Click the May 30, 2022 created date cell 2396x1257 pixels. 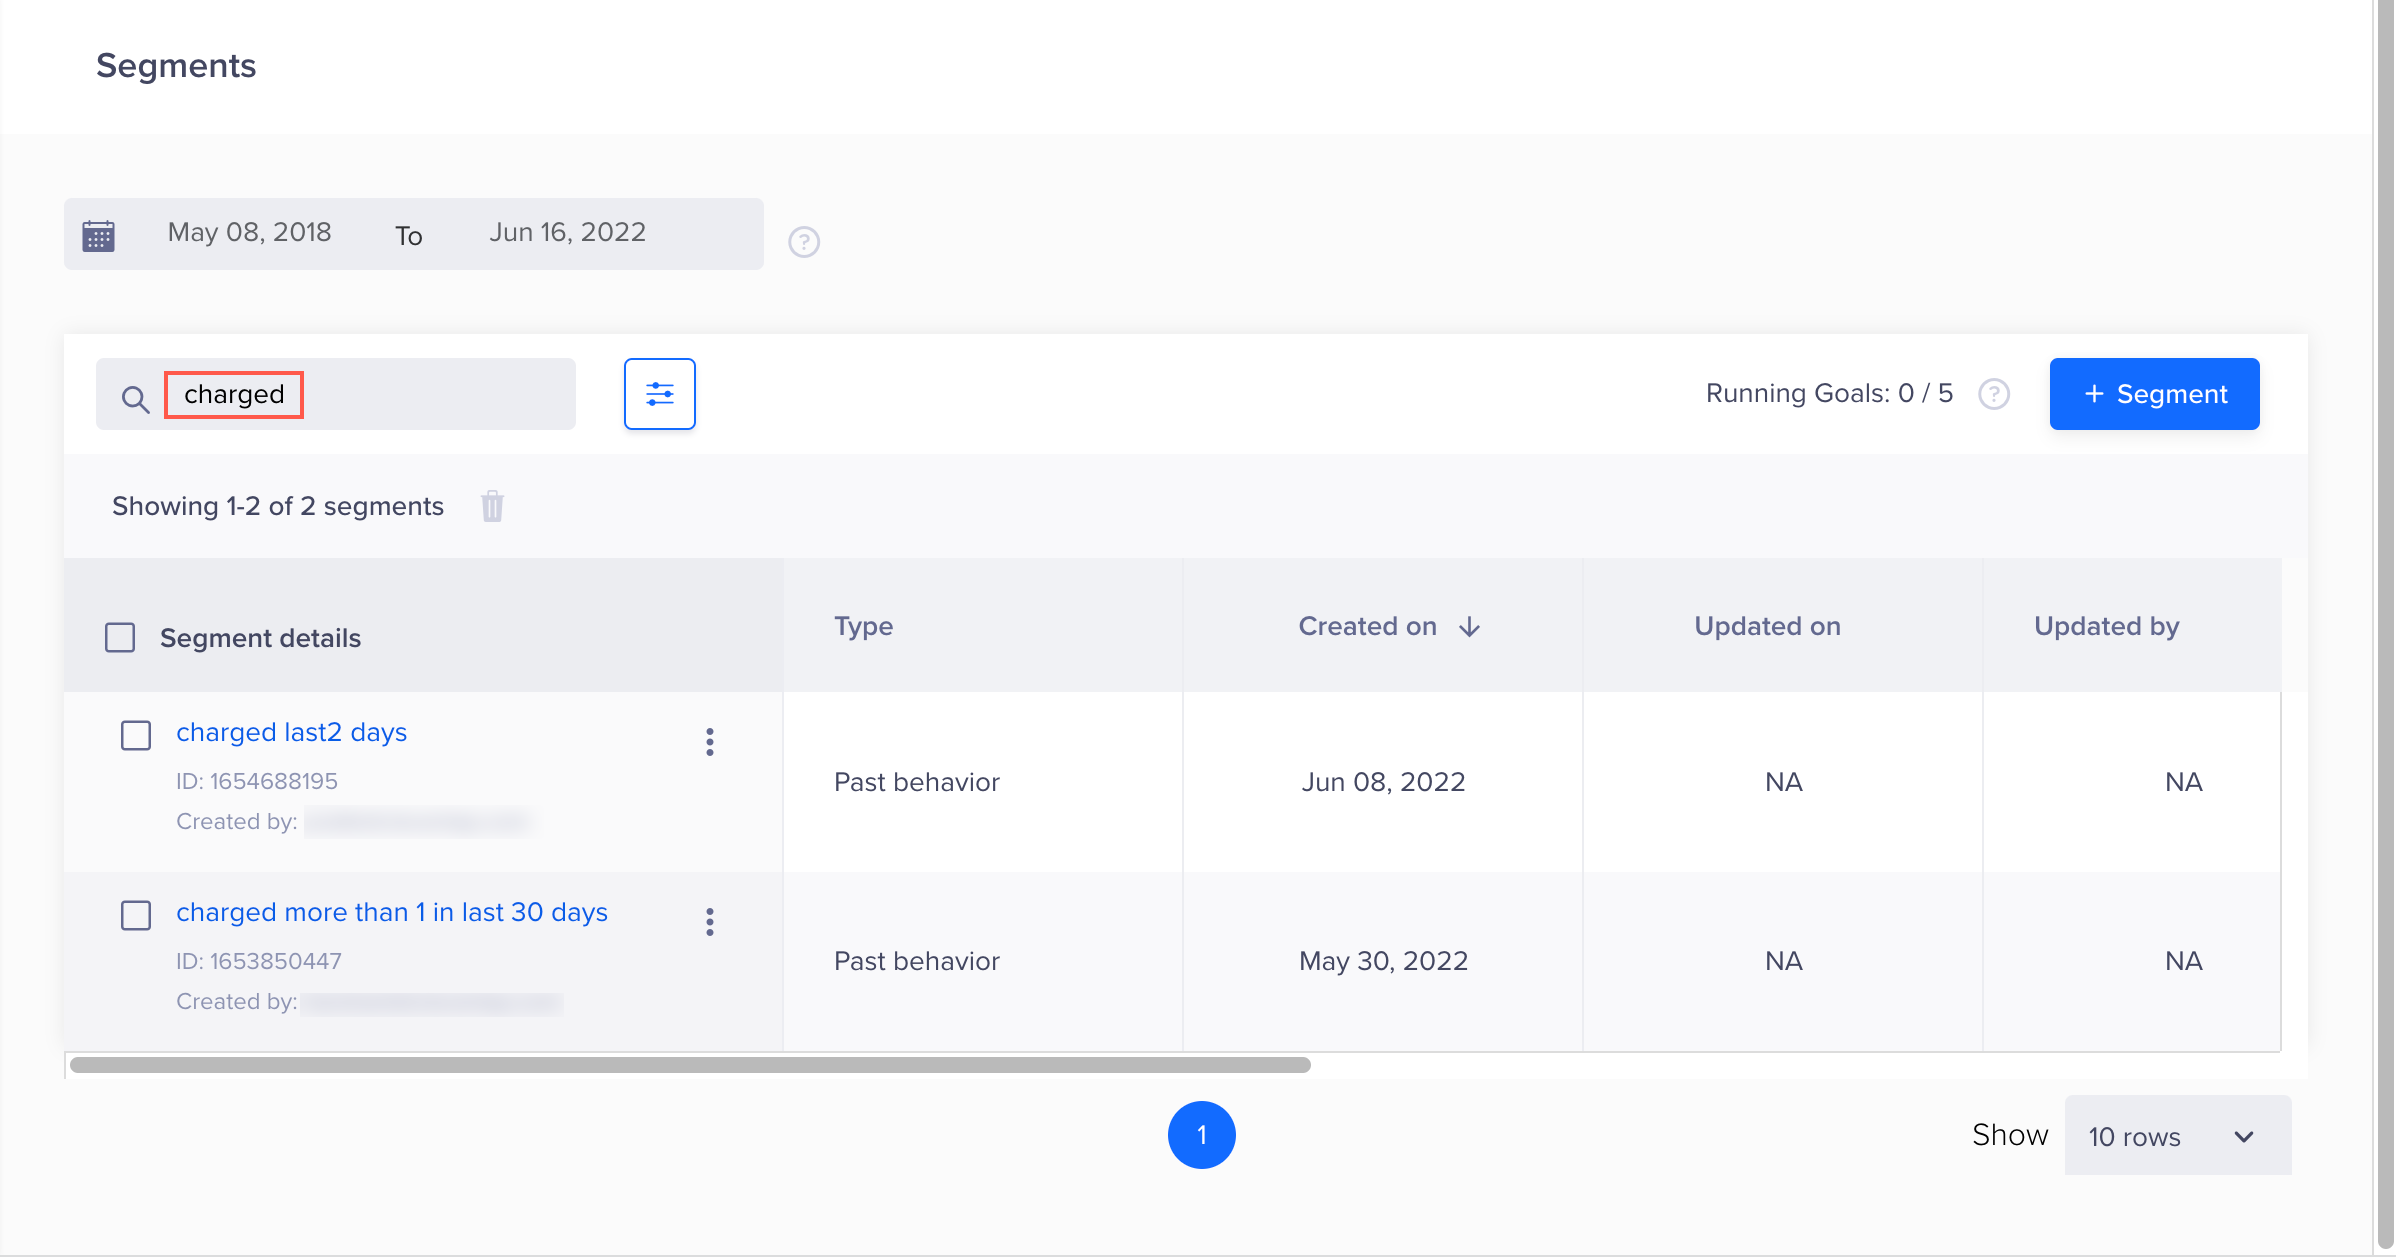1384,961
